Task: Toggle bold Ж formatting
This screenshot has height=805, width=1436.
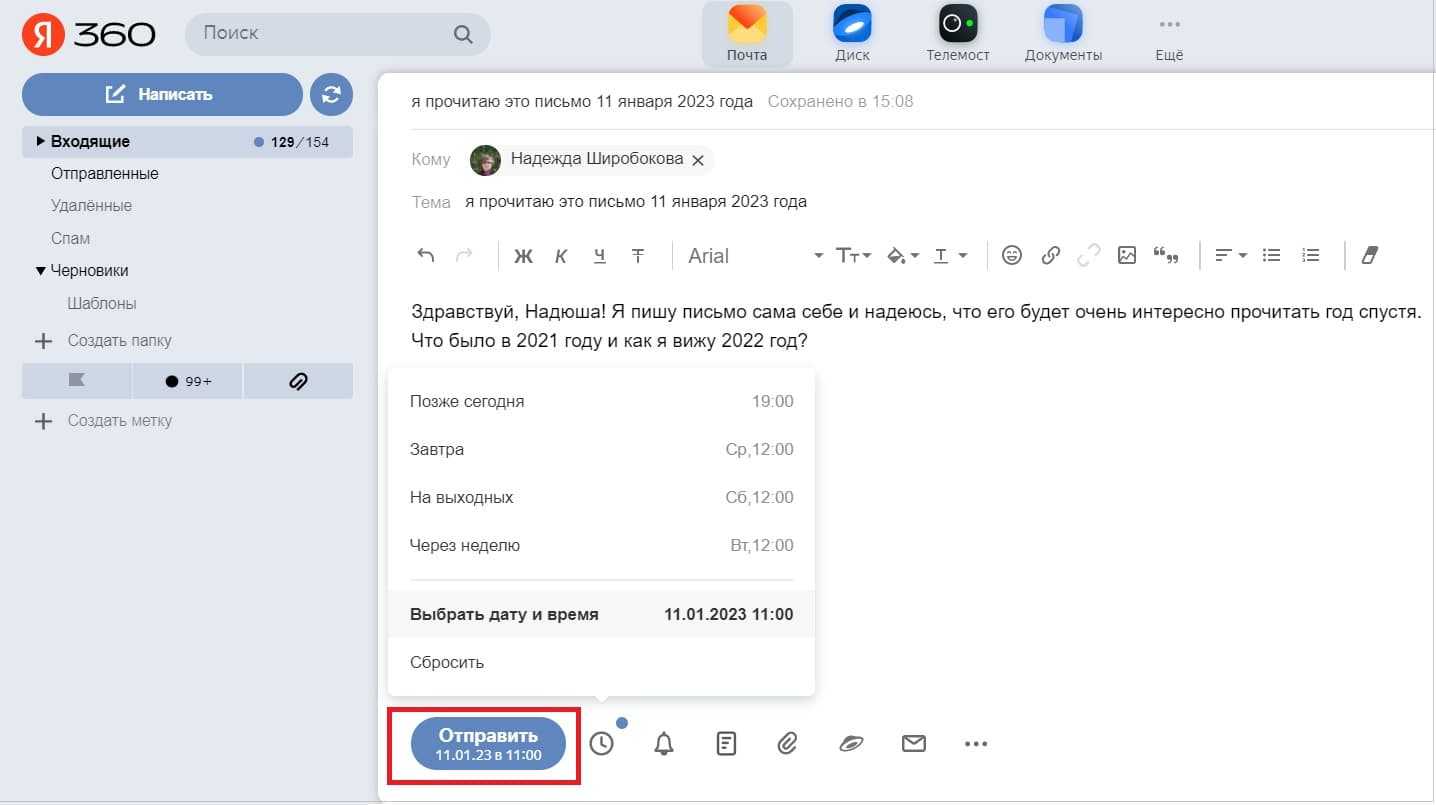Action: 523,256
